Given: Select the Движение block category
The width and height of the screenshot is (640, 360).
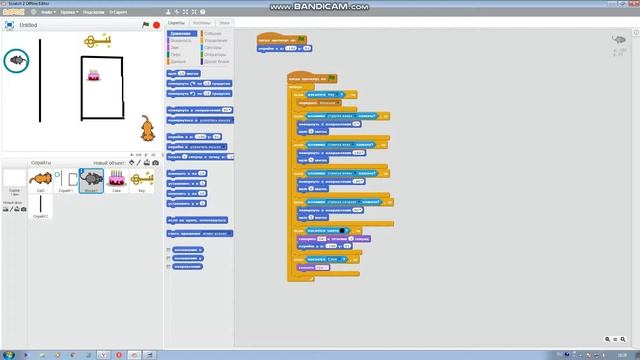Looking at the screenshot, I should [182, 33].
